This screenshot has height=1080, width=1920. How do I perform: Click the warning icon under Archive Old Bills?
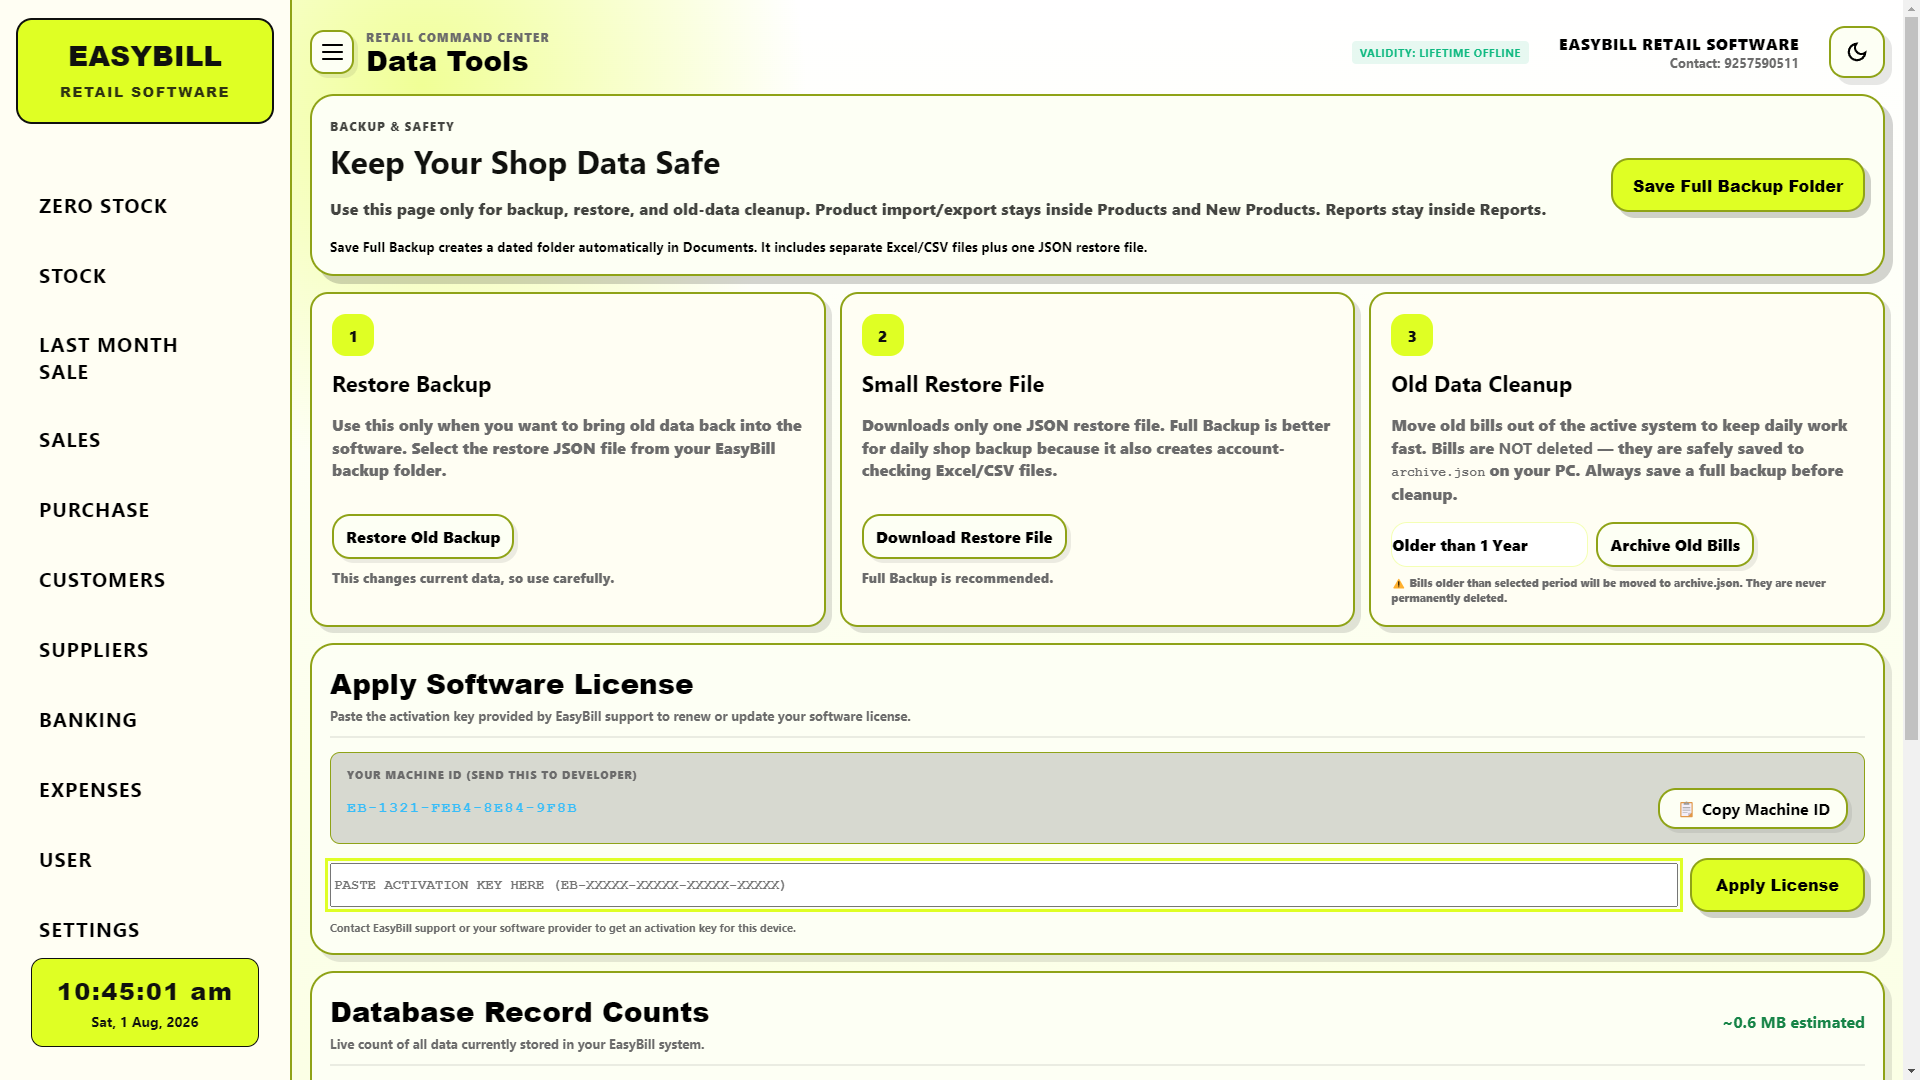[x=1398, y=584]
